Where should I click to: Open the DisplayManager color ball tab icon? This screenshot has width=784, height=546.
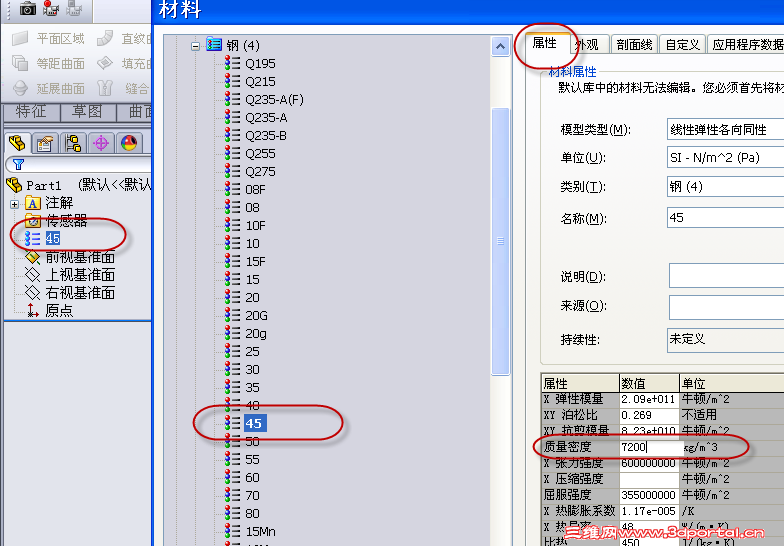129,144
